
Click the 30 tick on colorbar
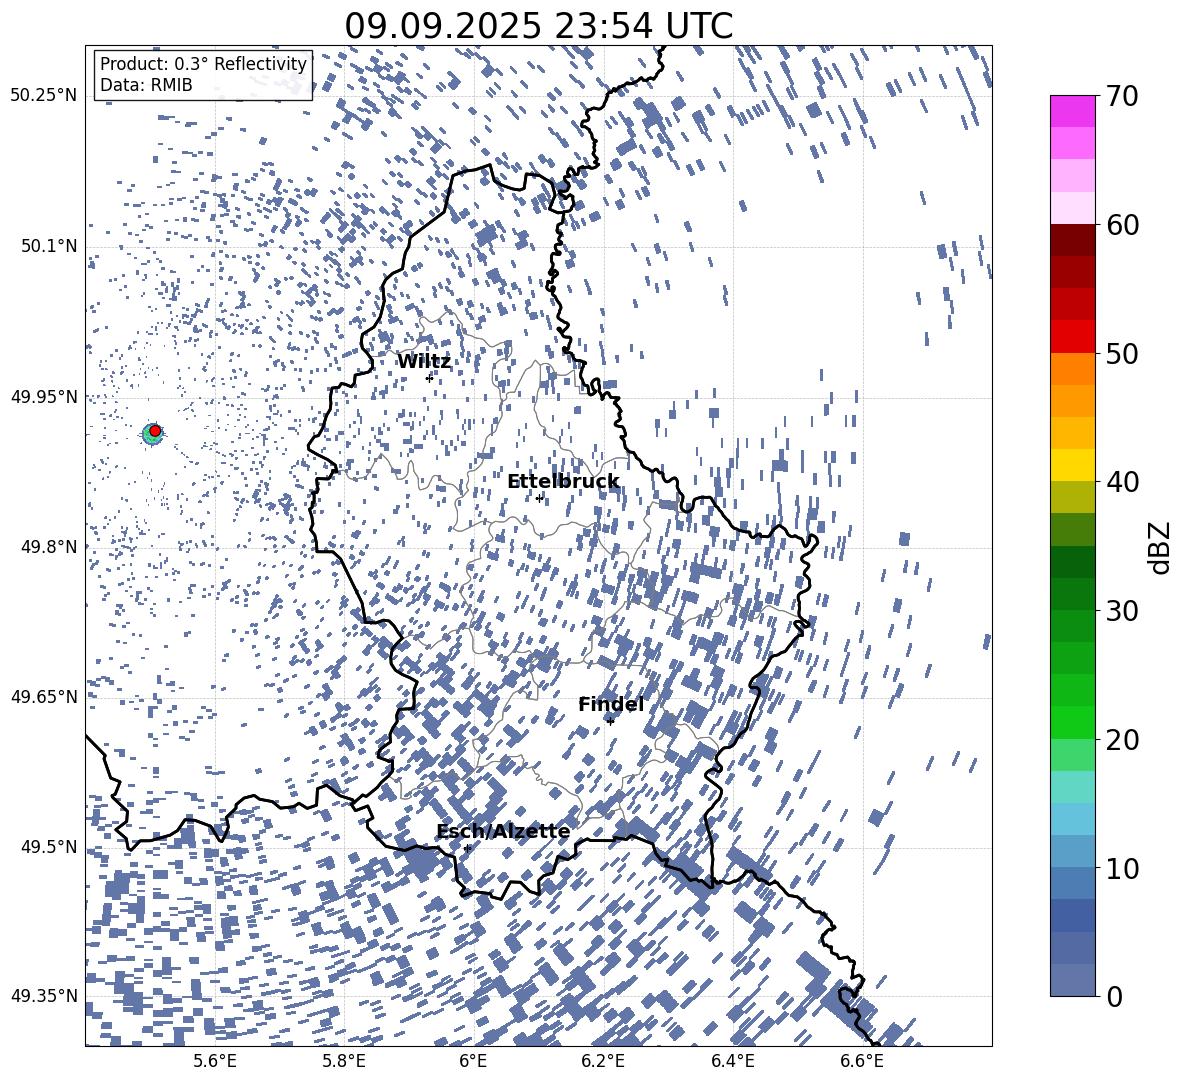(x=1122, y=611)
